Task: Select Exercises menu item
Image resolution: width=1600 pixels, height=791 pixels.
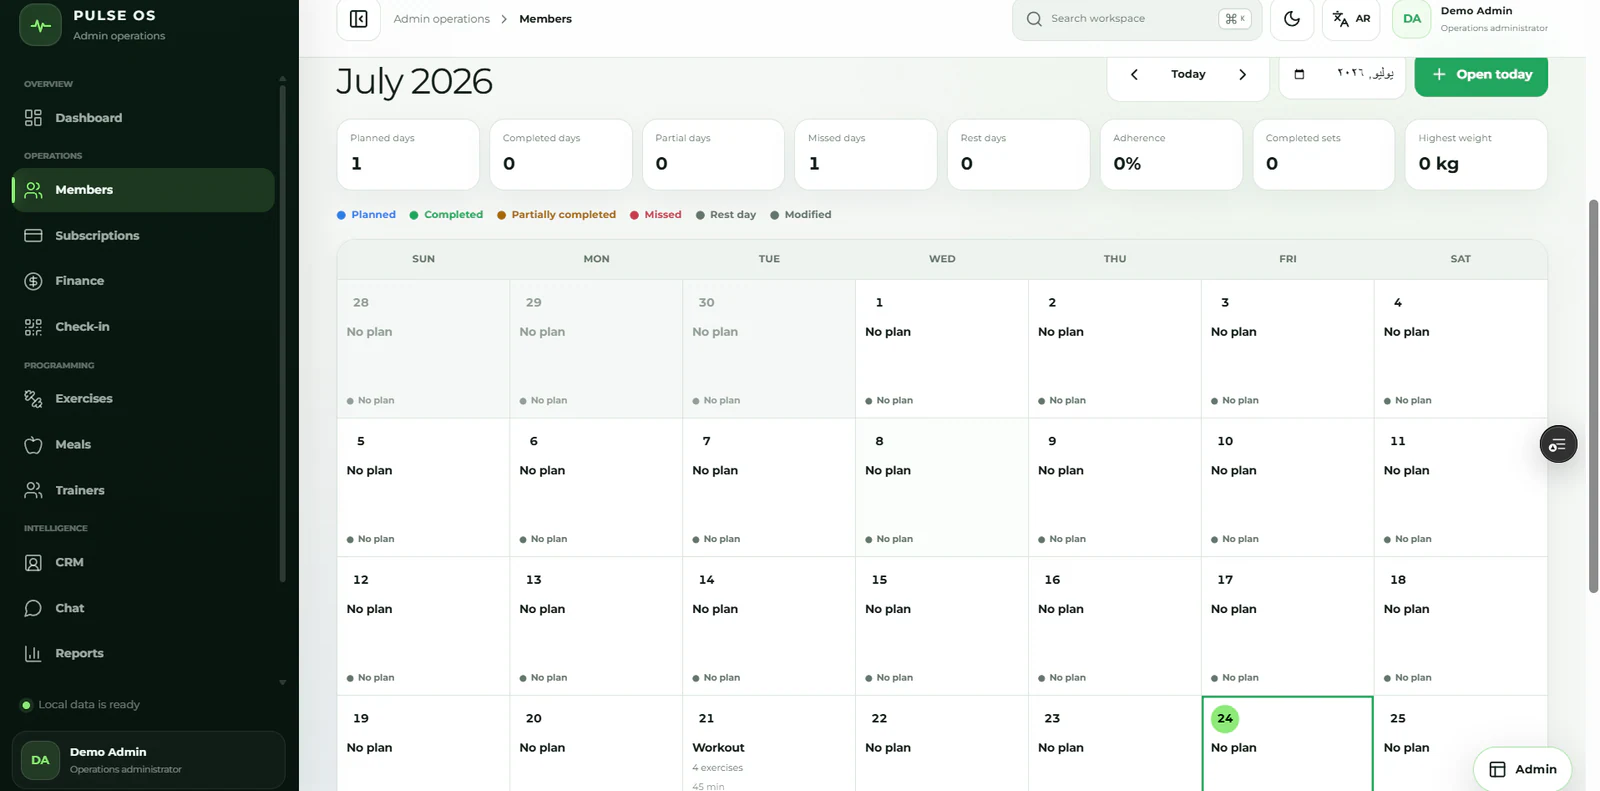Action: 143,399
